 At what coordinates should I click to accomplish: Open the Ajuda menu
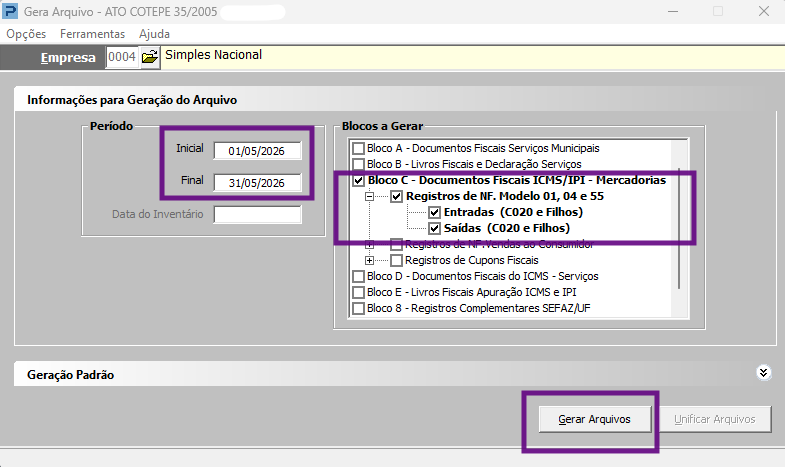154,34
